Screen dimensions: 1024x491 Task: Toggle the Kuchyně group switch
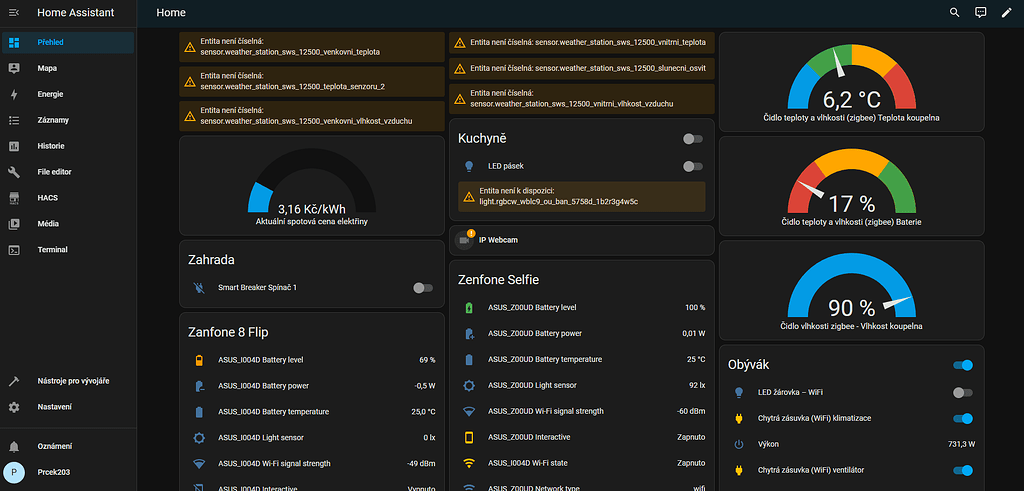(x=692, y=139)
